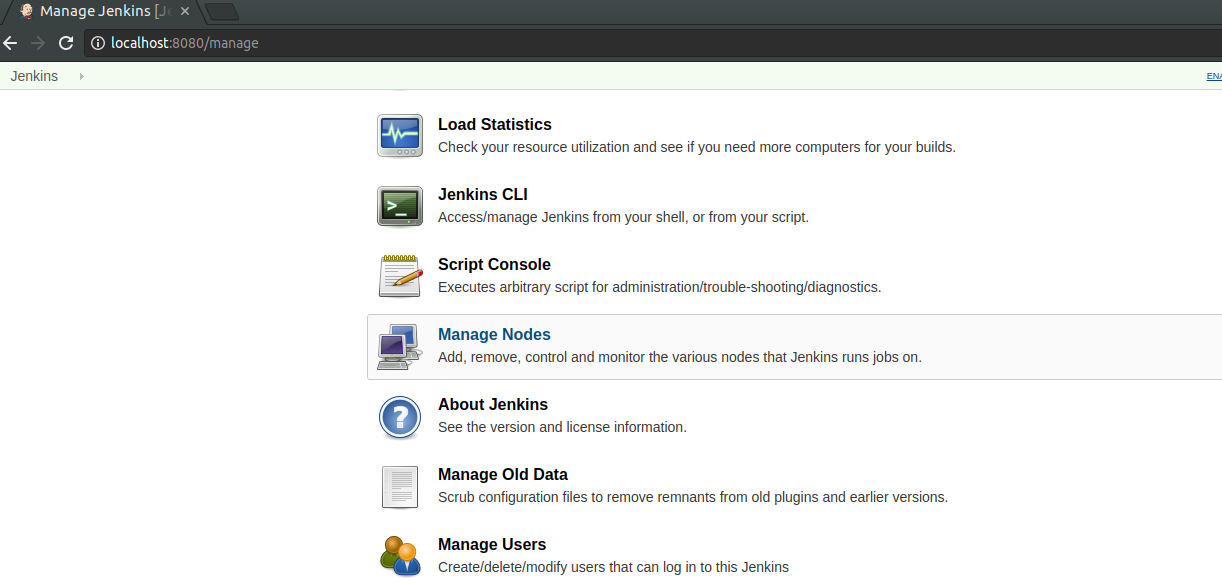Image resolution: width=1222 pixels, height=588 pixels.
Task: Go to Jenkins breadcrumb home link
Action: (34, 76)
